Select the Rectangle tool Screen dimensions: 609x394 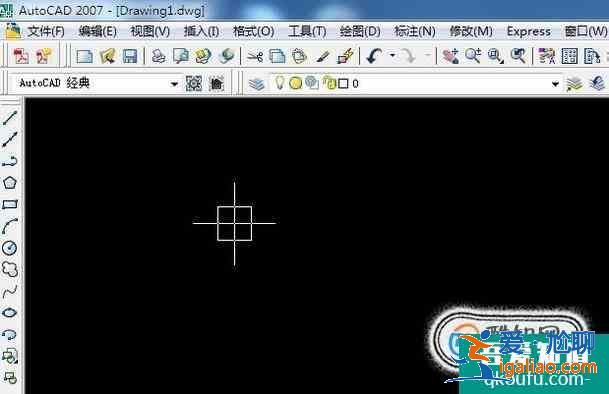coord(10,204)
